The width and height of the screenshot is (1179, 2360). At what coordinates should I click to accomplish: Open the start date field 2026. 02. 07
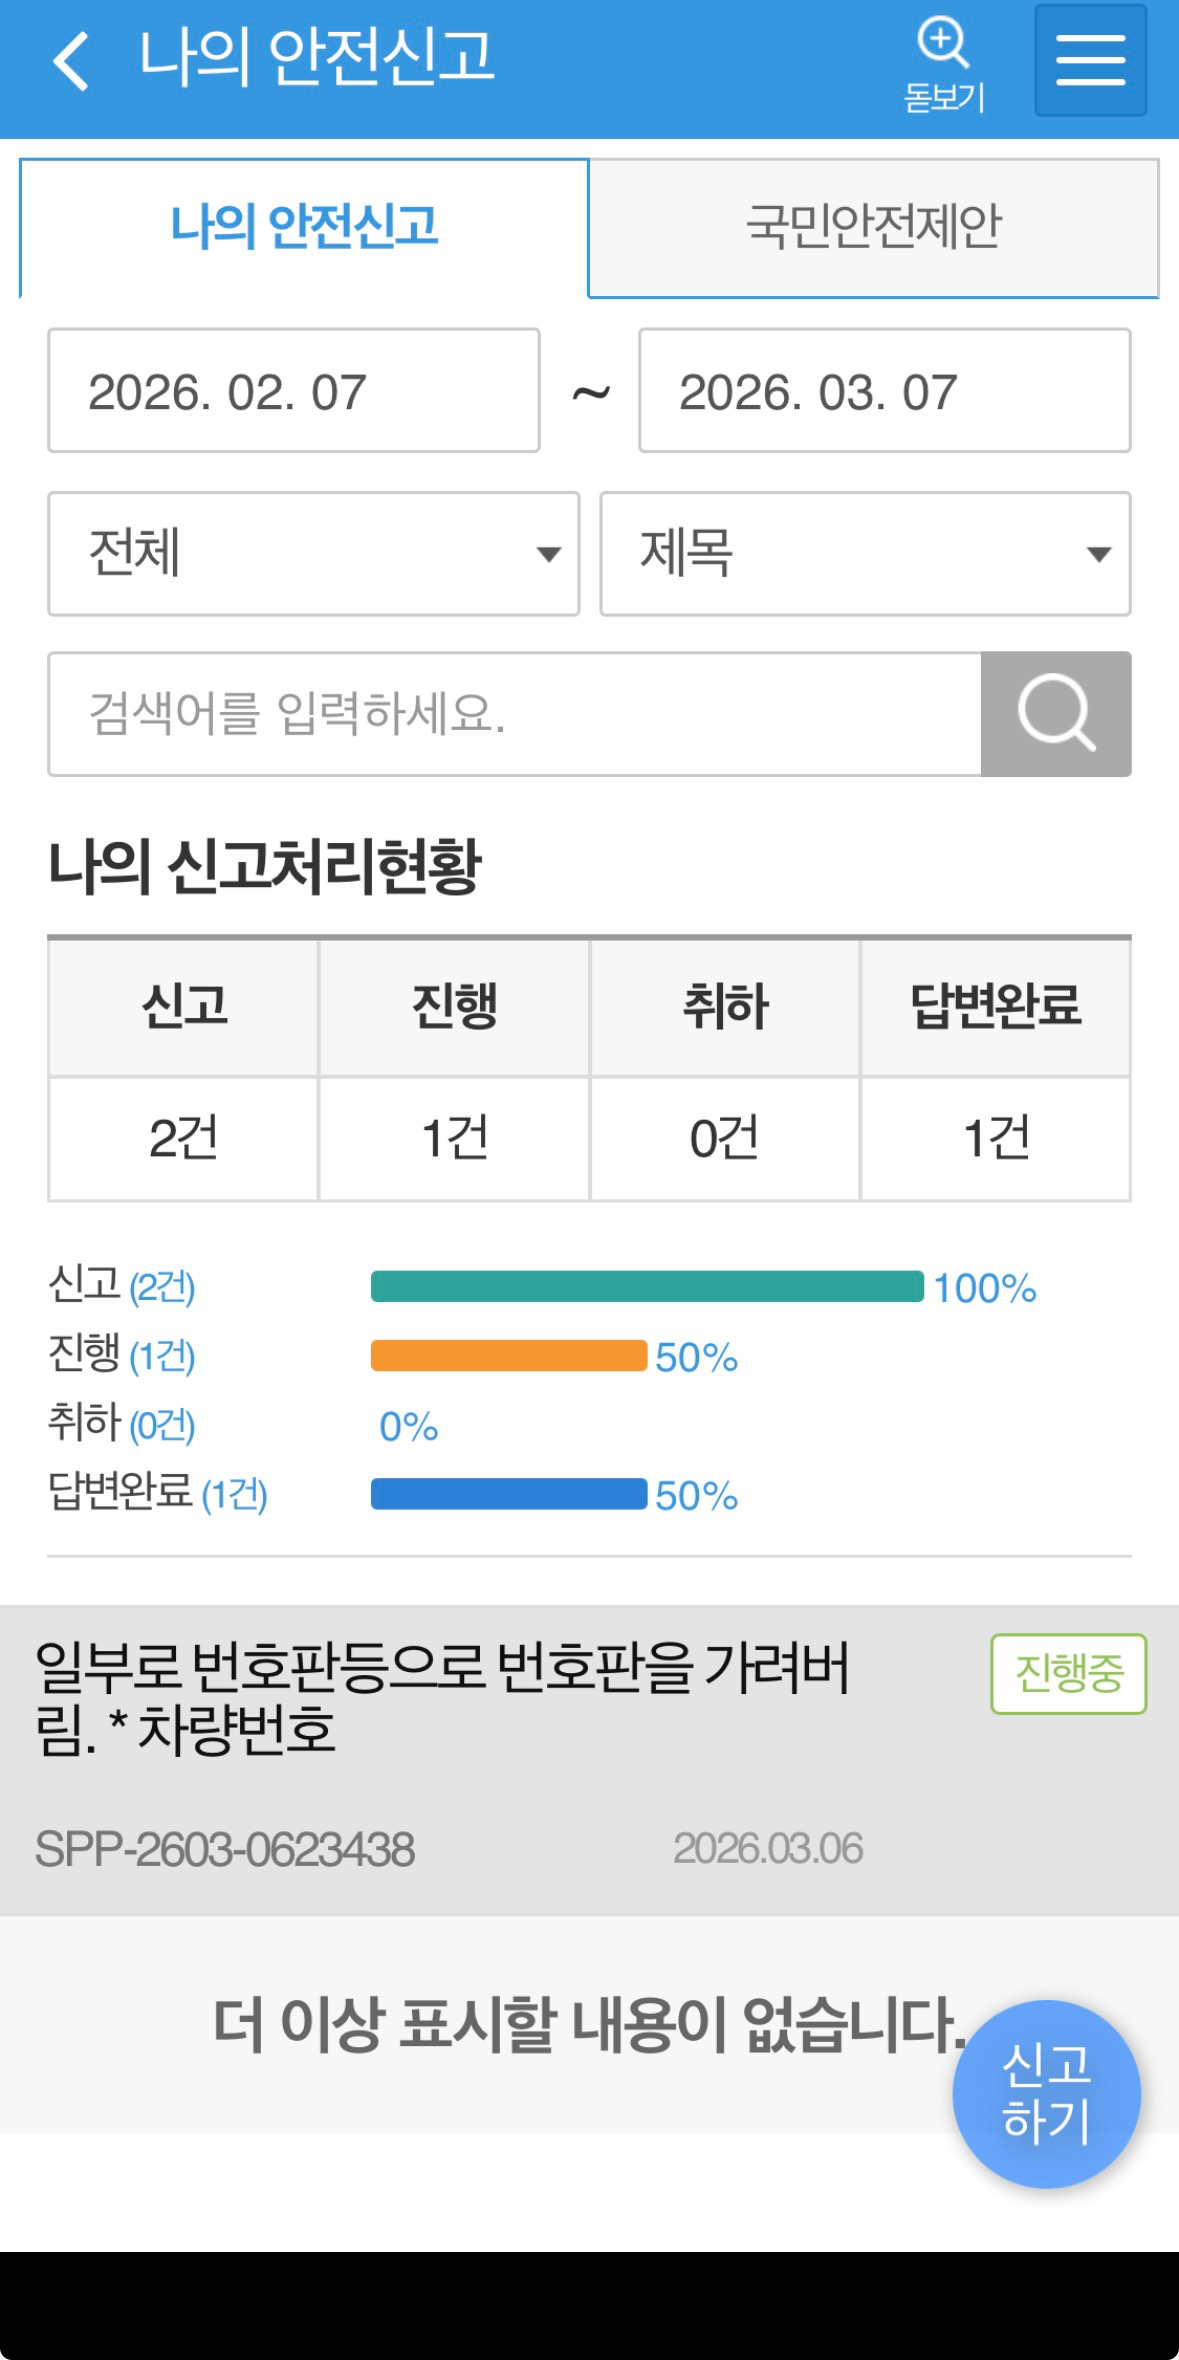click(294, 391)
